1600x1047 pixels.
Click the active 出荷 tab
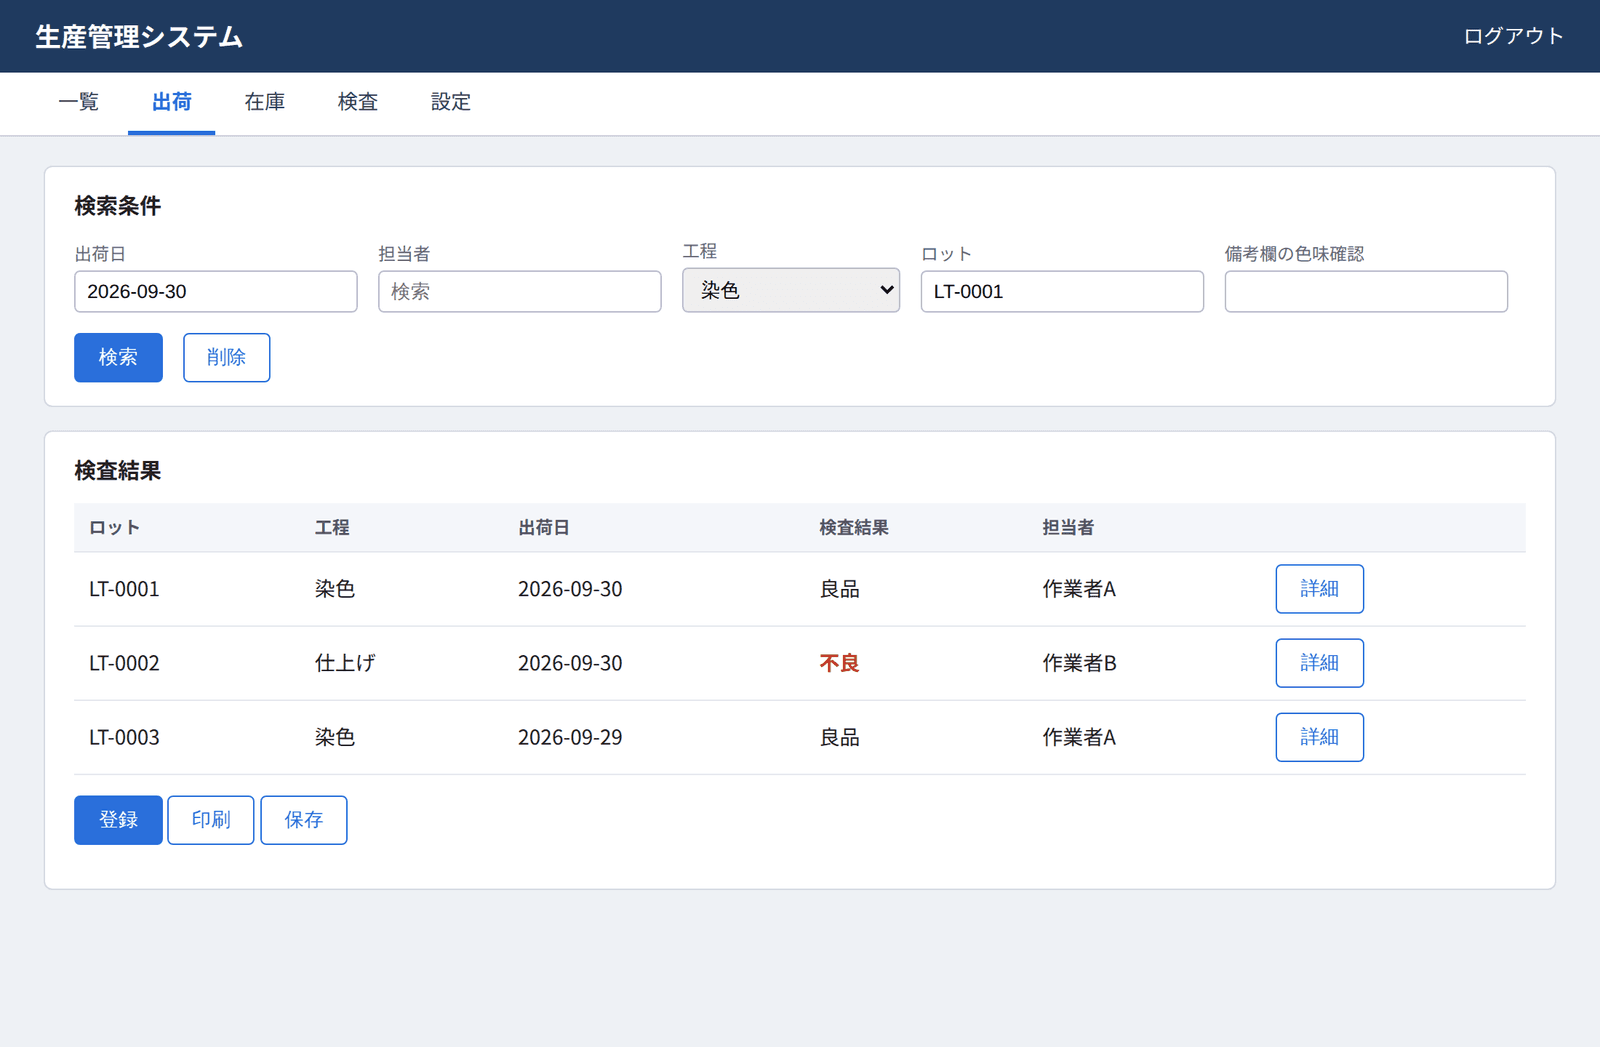172,102
